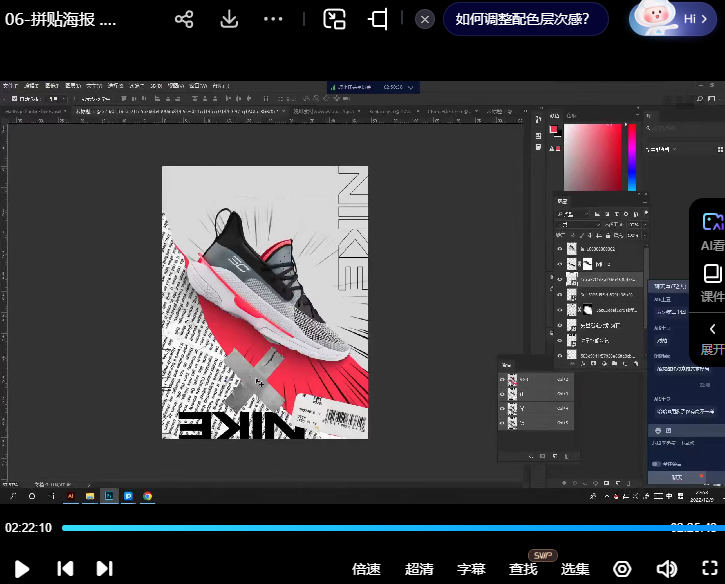Image resolution: width=725 pixels, height=584 pixels.
Task: Play the video
Action: click(x=22, y=568)
